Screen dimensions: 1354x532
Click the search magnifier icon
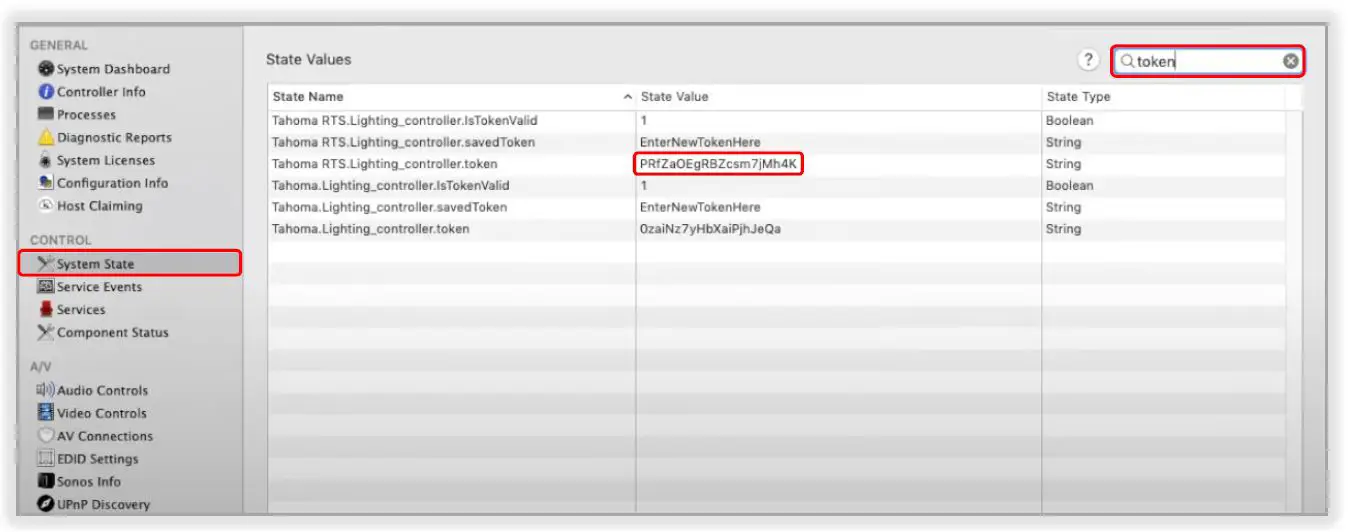pos(1127,61)
